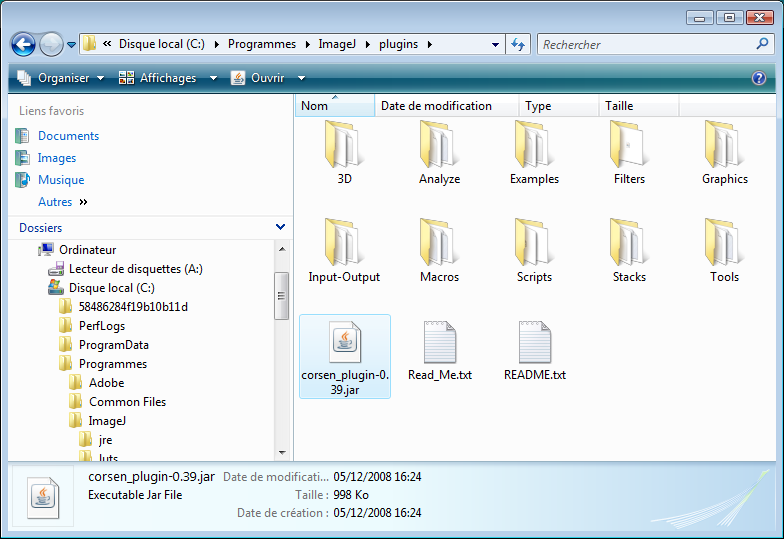784x539 pixels.
Task: Select the Input-Output folder
Action: coord(344,250)
